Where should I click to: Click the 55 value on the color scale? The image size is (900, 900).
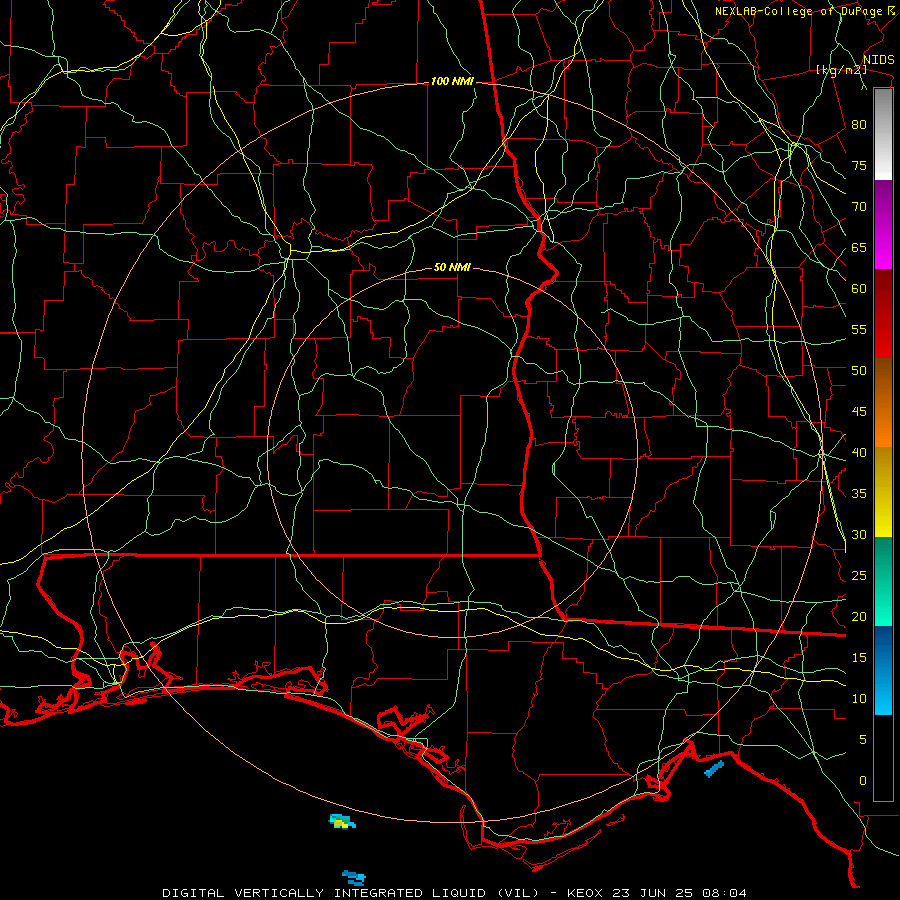click(x=859, y=329)
